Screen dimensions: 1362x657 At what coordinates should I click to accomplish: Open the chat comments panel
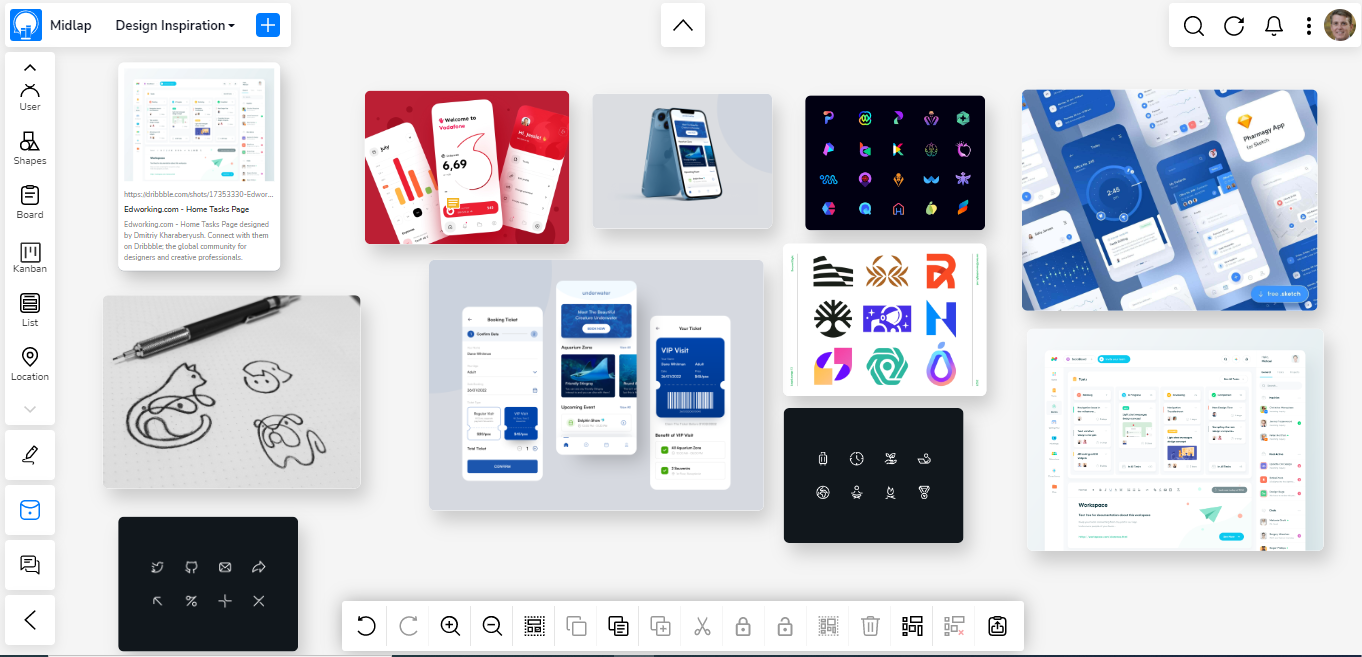click(x=29, y=565)
